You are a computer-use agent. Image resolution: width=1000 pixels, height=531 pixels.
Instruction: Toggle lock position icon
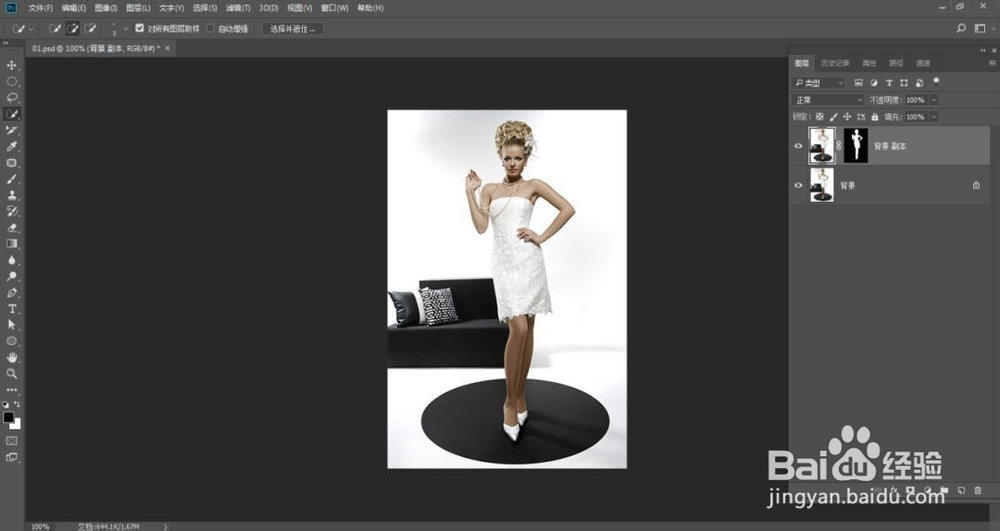pos(847,117)
